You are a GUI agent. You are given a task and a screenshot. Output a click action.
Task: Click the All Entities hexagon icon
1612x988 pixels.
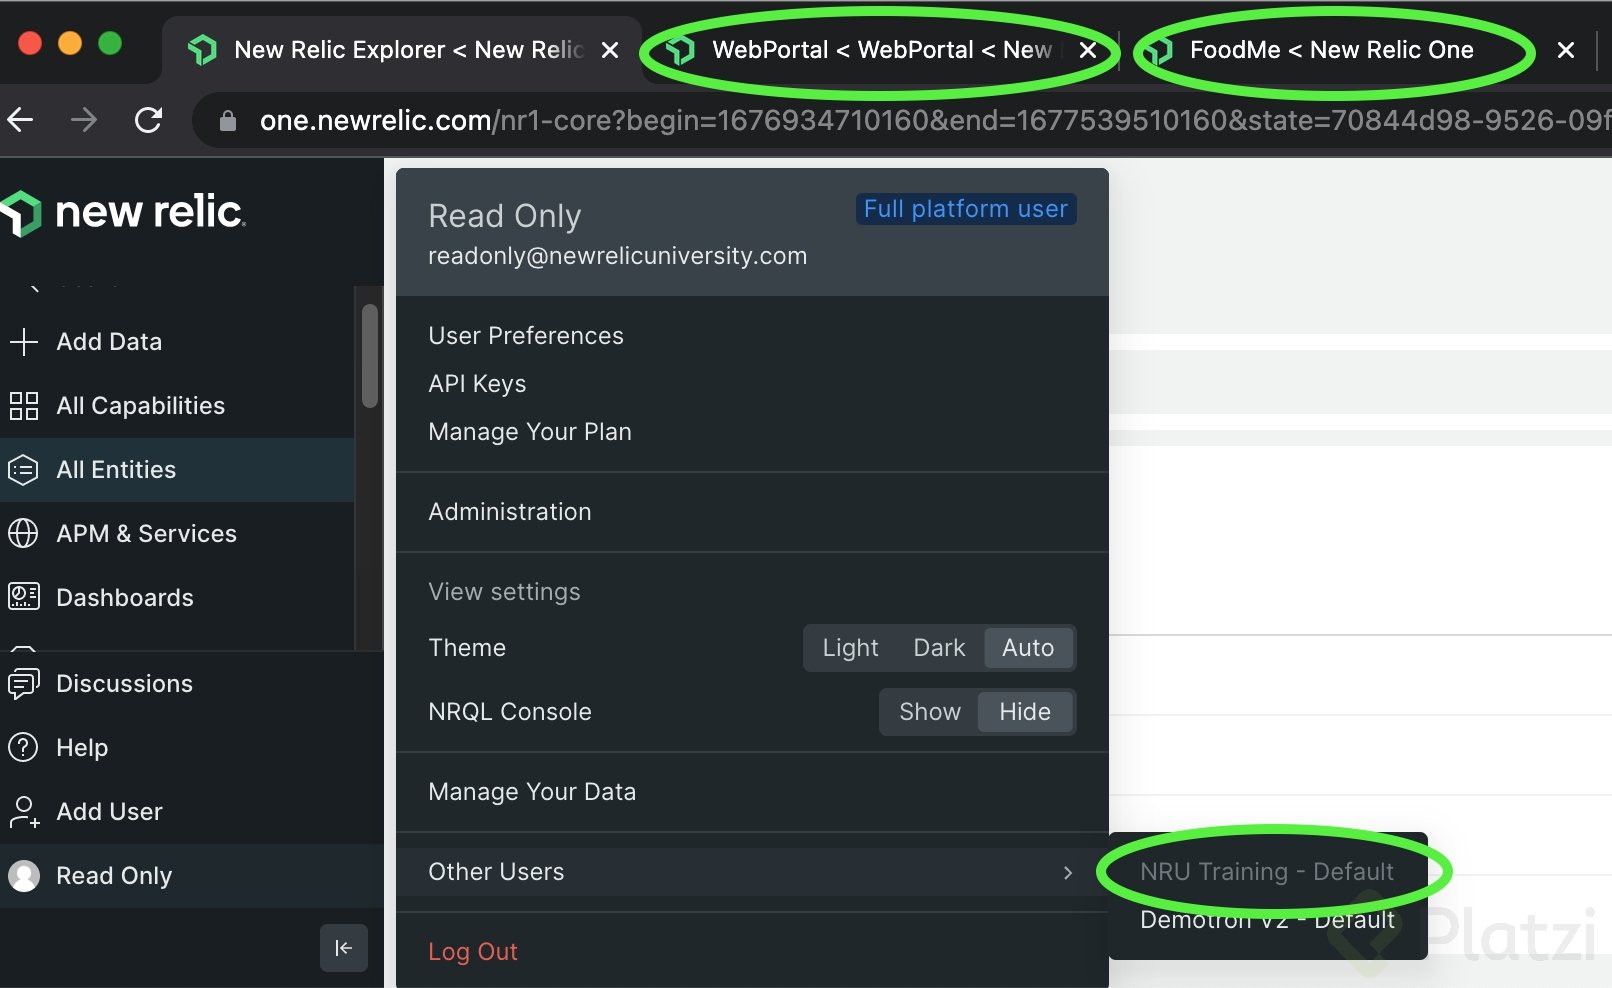click(23, 470)
